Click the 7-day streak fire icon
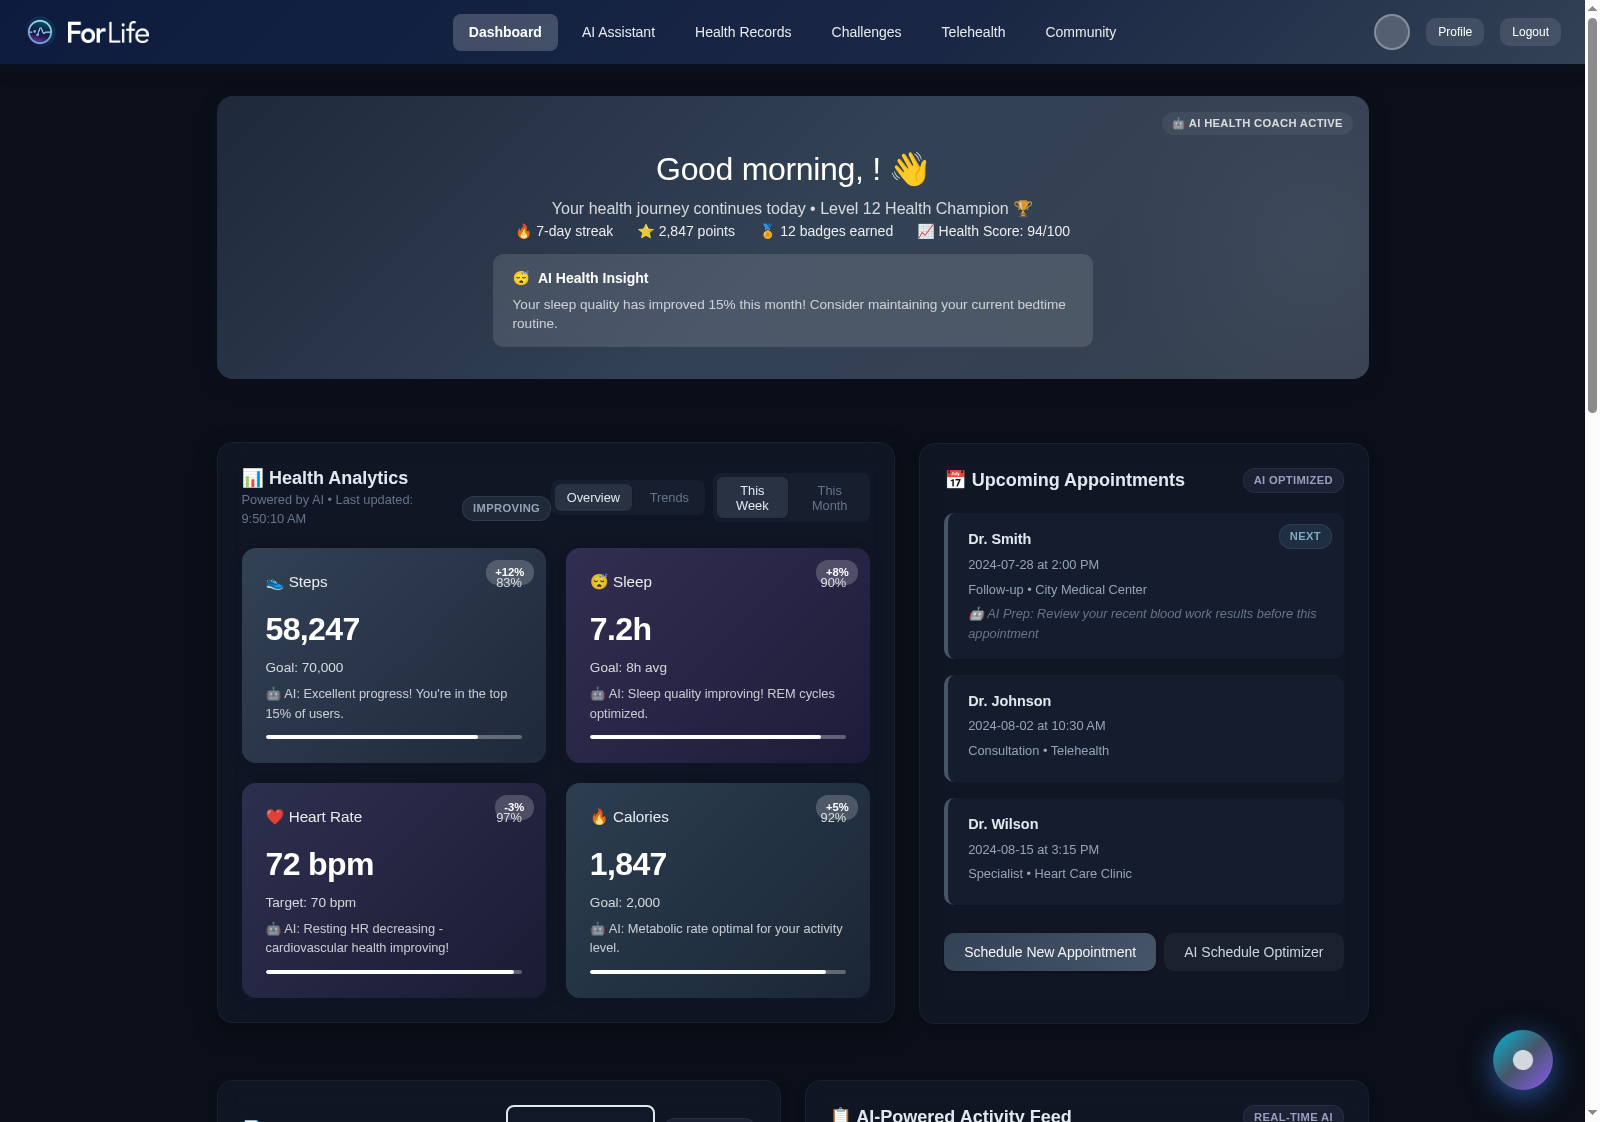1600x1122 pixels. [524, 231]
